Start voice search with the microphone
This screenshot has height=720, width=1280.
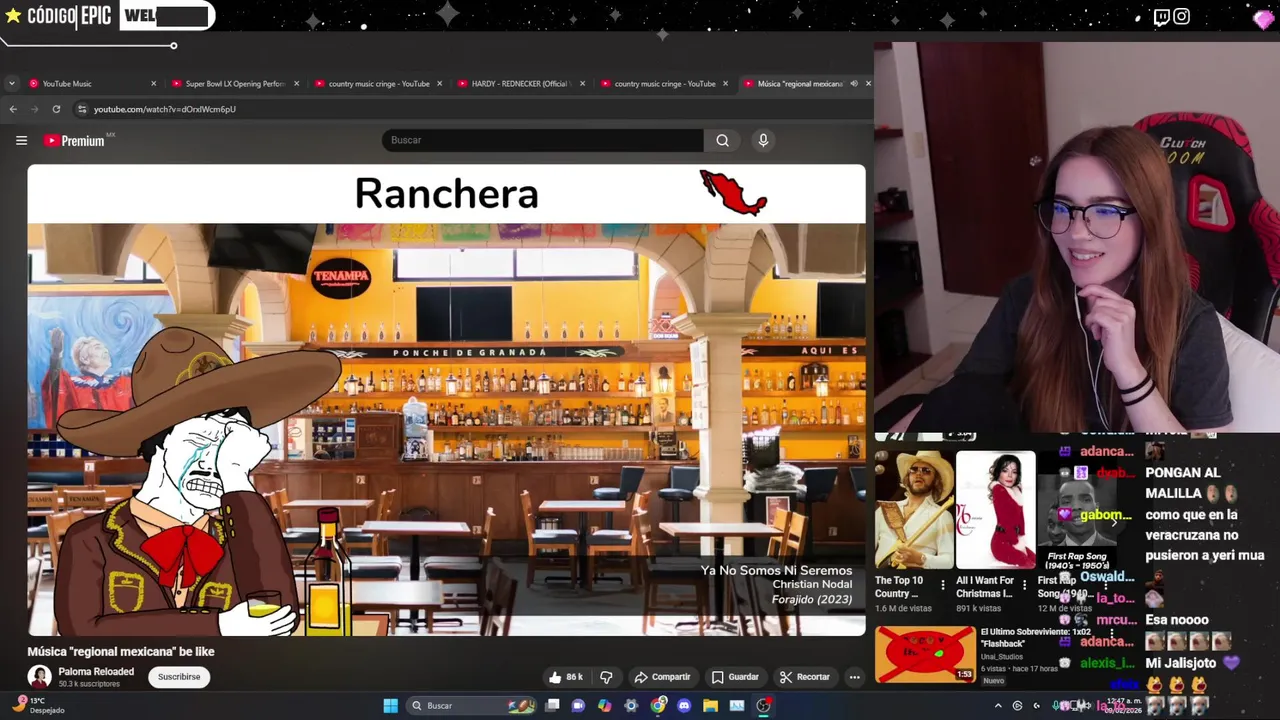(x=763, y=141)
